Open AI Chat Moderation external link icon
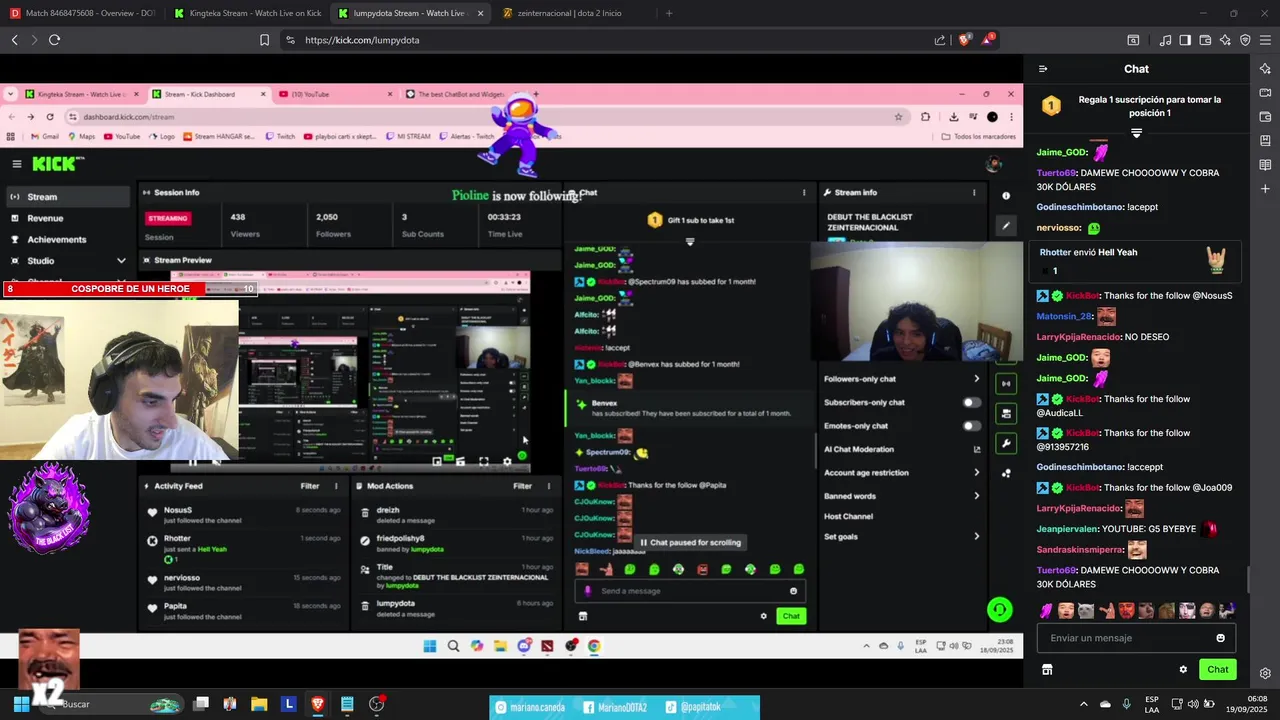 click(x=977, y=449)
